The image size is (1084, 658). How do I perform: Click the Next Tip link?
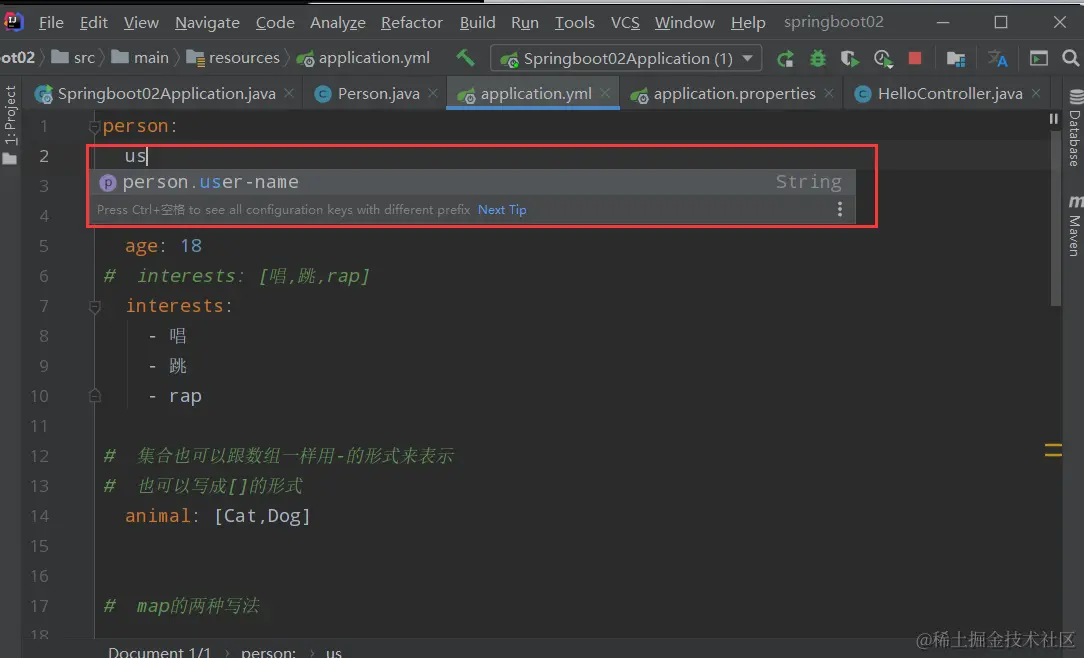502,209
